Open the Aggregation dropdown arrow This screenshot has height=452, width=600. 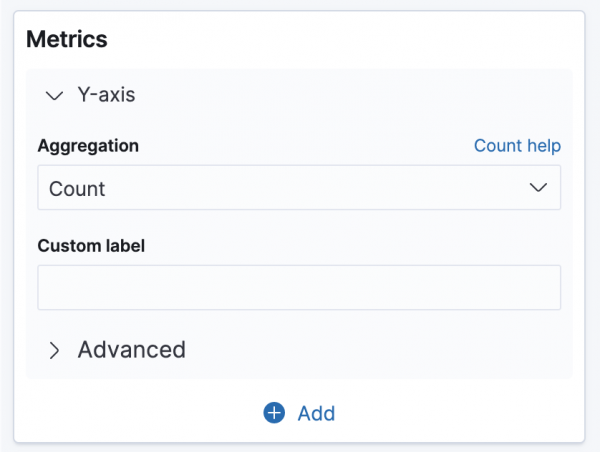pyautogui.click(x=538, y=188)
